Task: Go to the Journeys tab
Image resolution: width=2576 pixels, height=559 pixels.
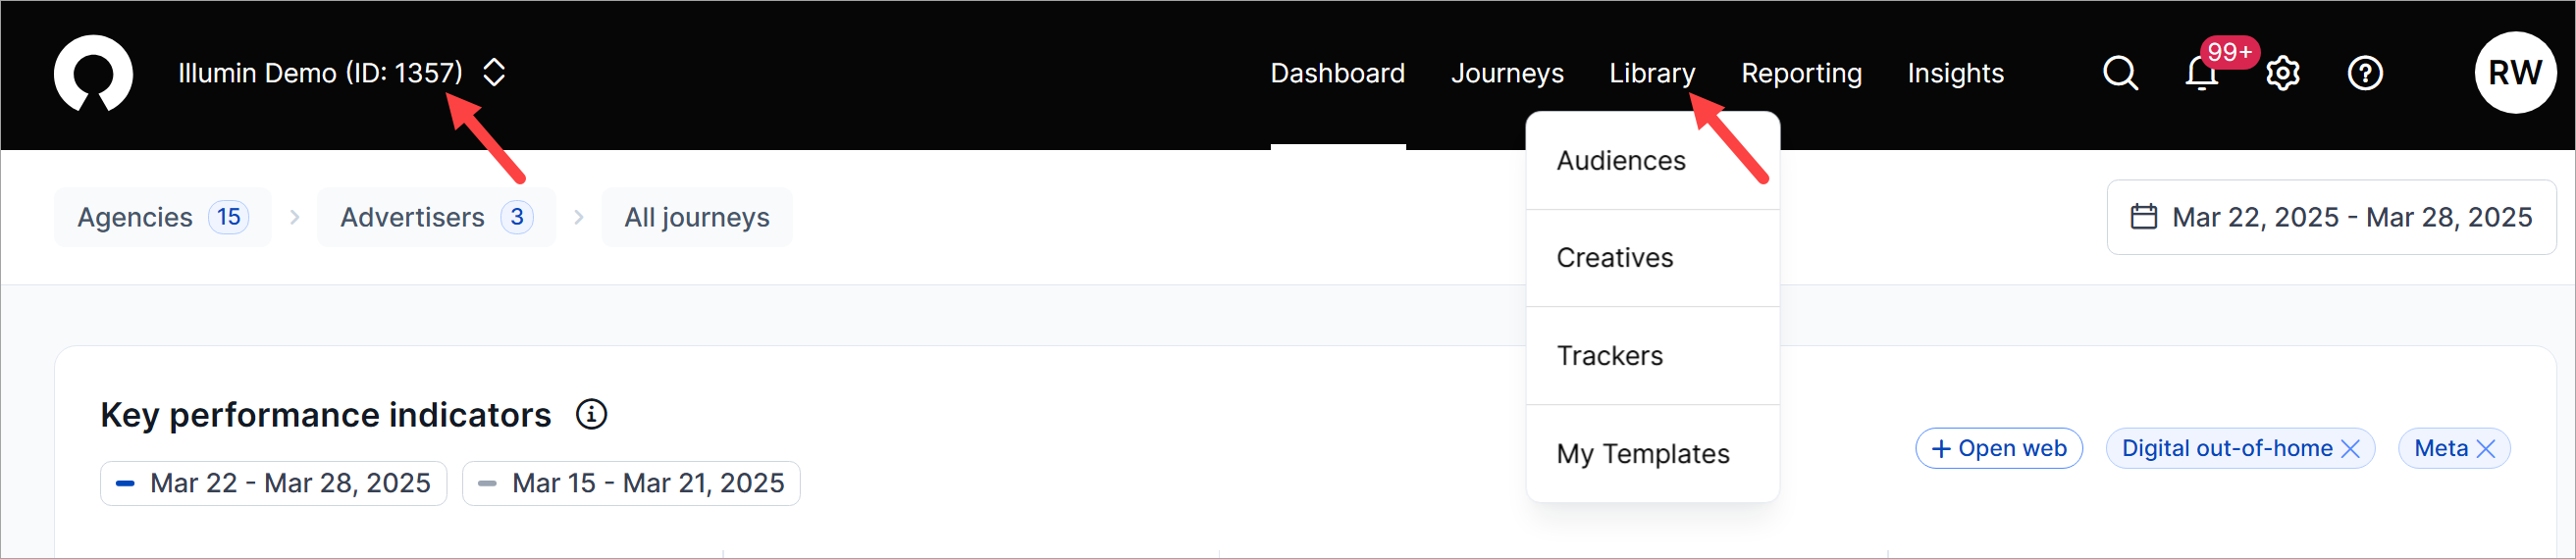Action: (x=1507, y=73)
